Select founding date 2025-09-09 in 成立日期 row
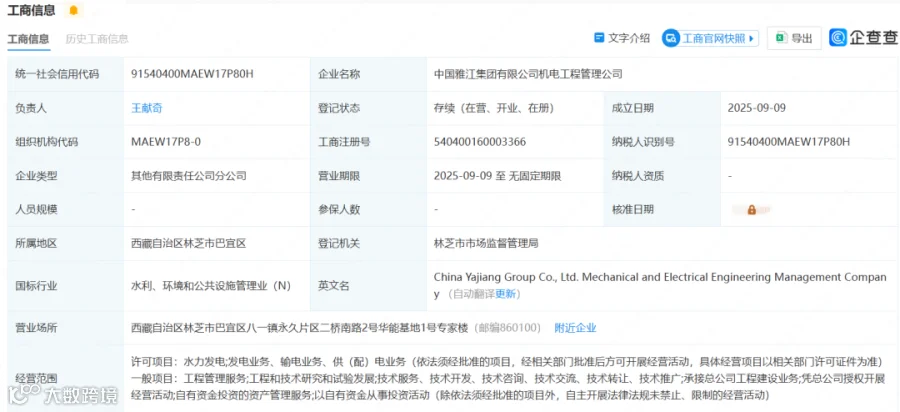900x412 pixels. tap(757, 108)
